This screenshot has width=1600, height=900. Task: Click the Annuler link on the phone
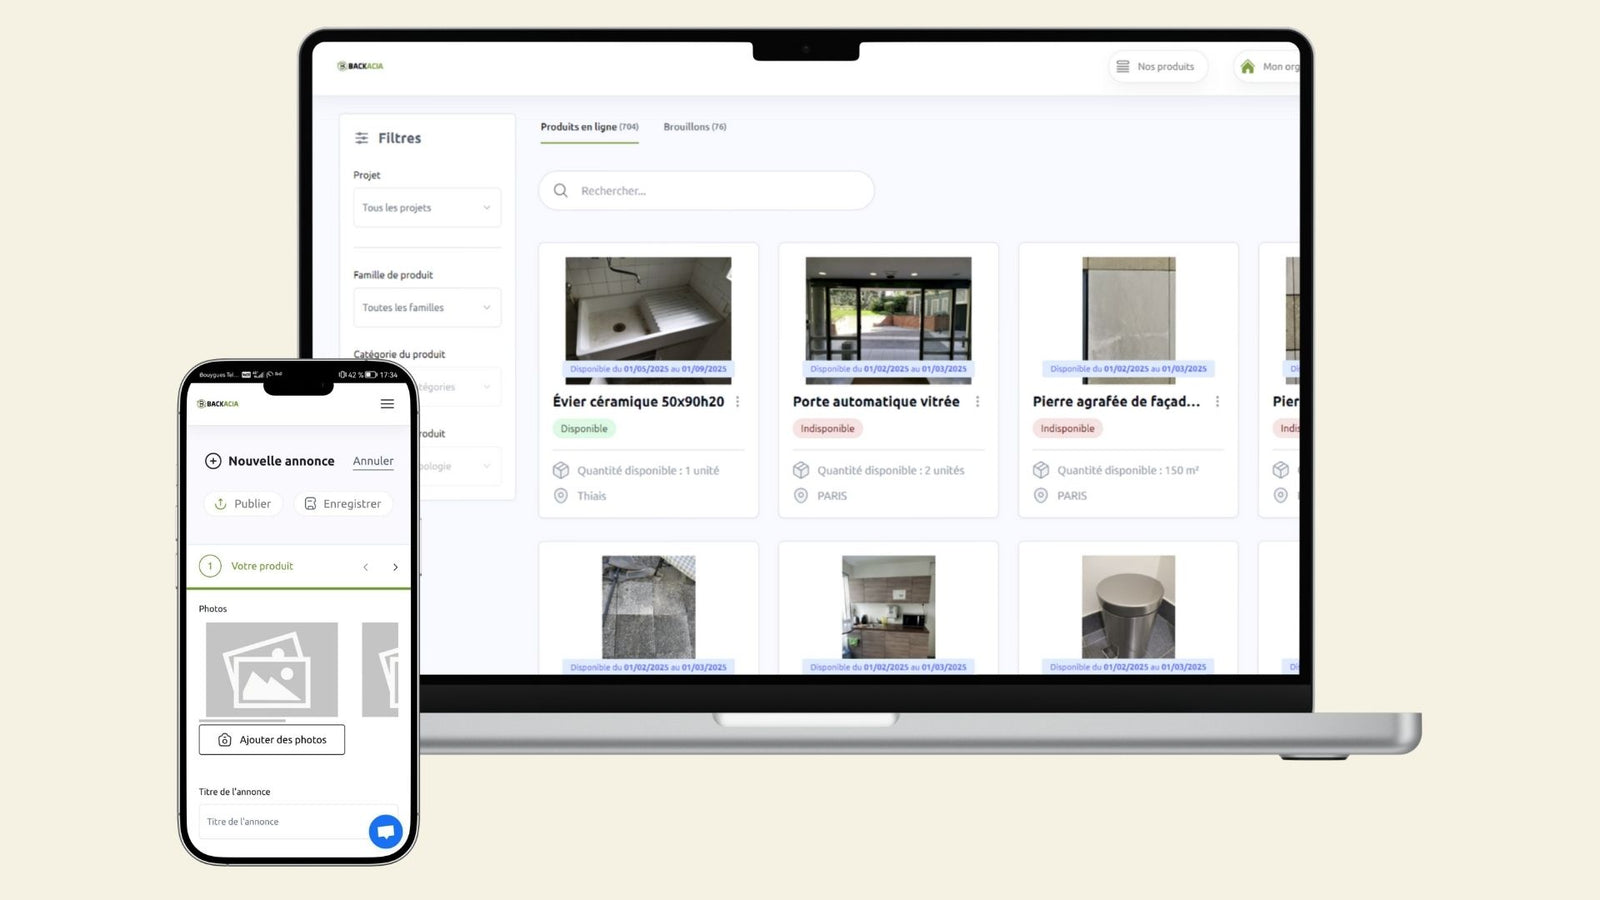pyautogui.click(x=373, y=461)
